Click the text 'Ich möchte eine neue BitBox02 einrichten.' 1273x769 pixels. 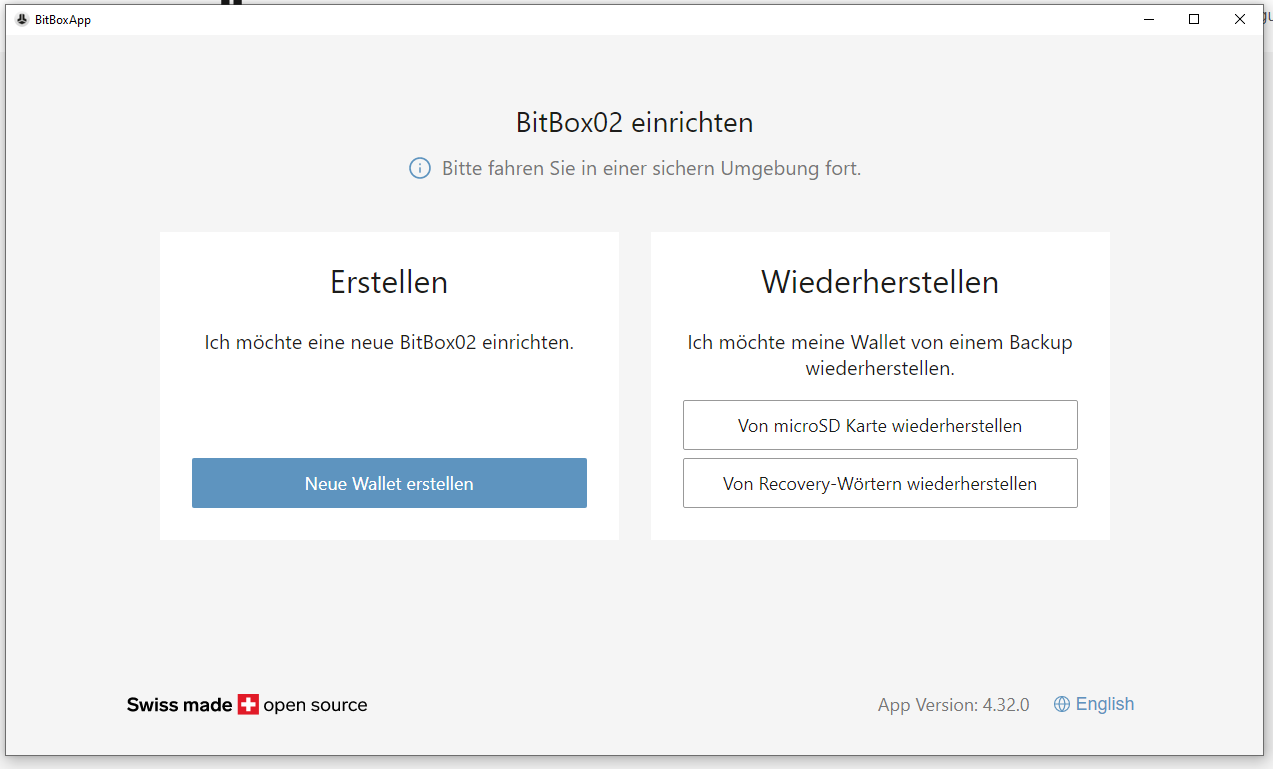tap(389, 342)
